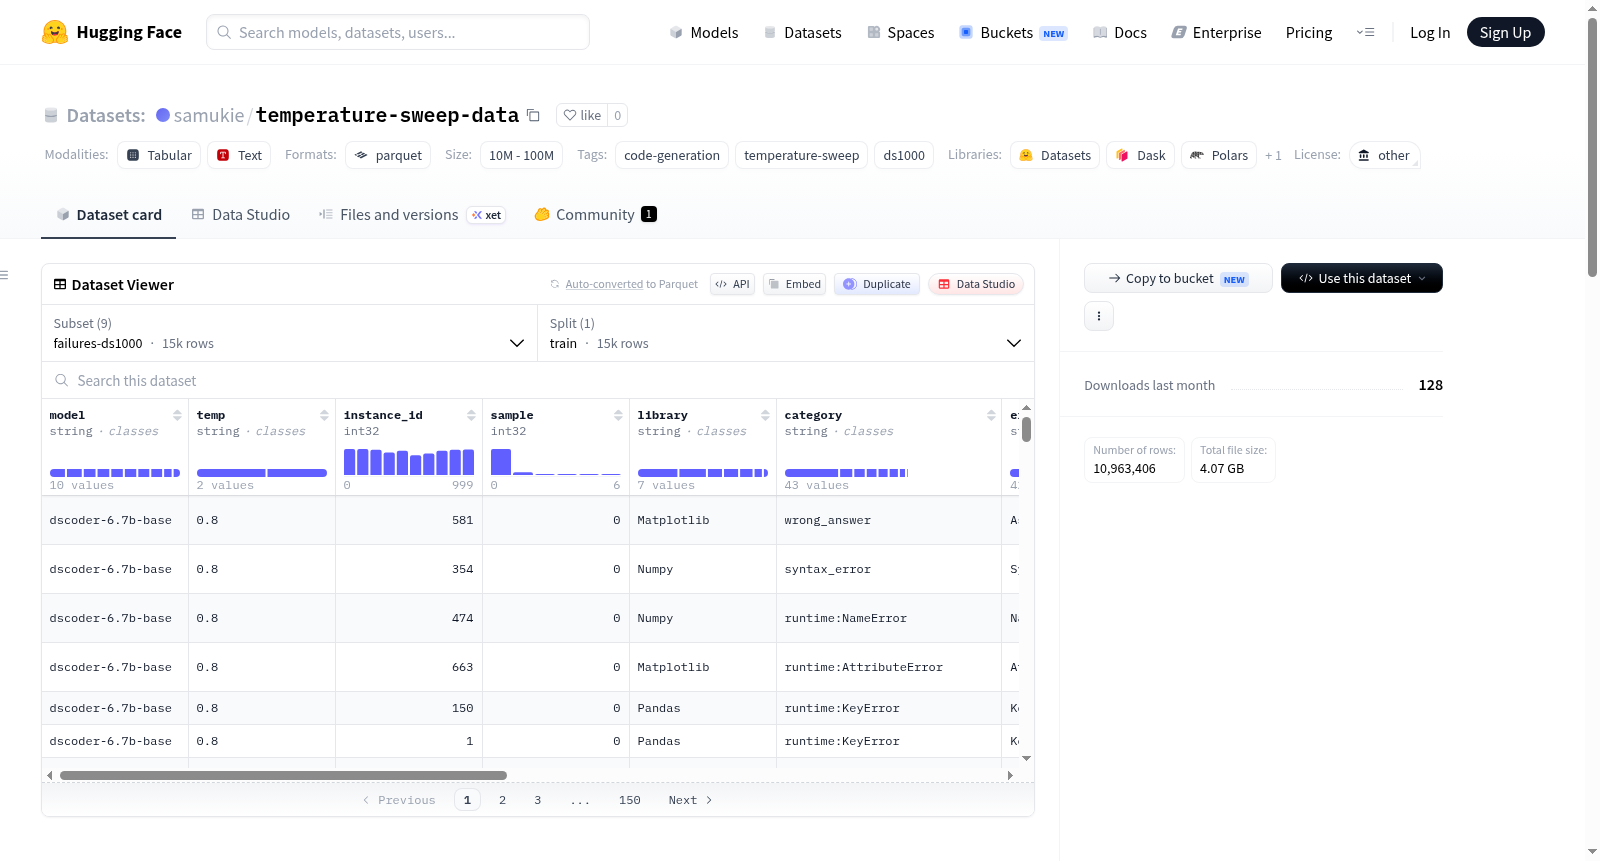
Task: Click the temperature-sweep tag
Action: tap(802, 156)
